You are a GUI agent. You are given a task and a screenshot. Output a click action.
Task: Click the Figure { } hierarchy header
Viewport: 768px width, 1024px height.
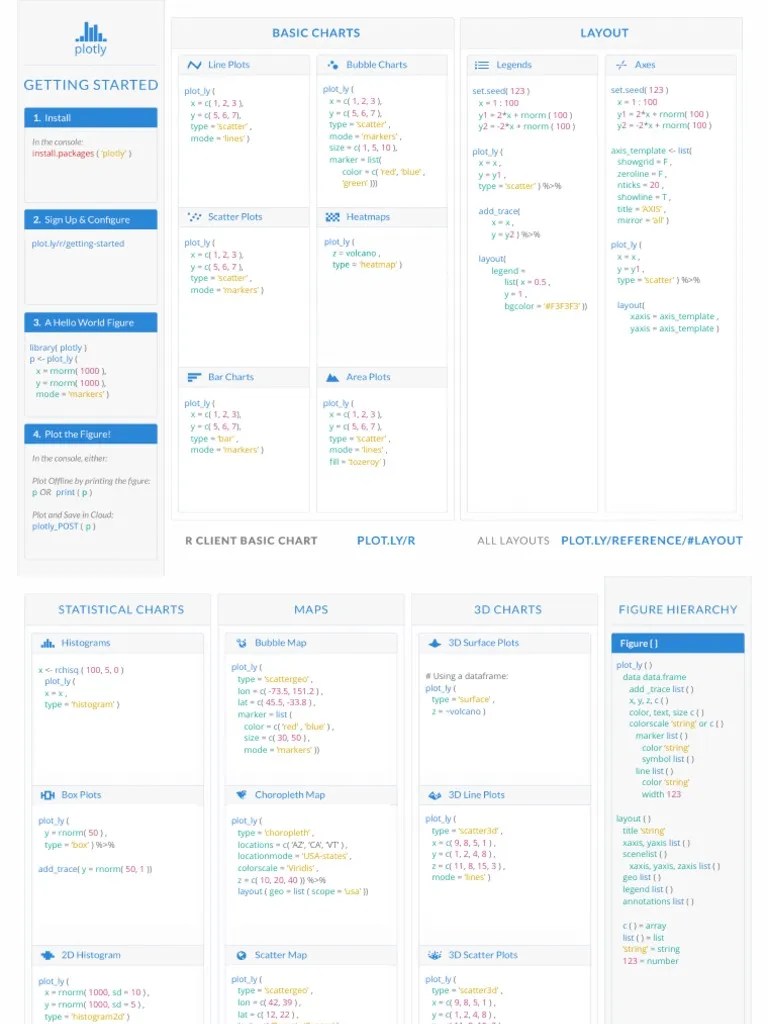click(678, 643)
